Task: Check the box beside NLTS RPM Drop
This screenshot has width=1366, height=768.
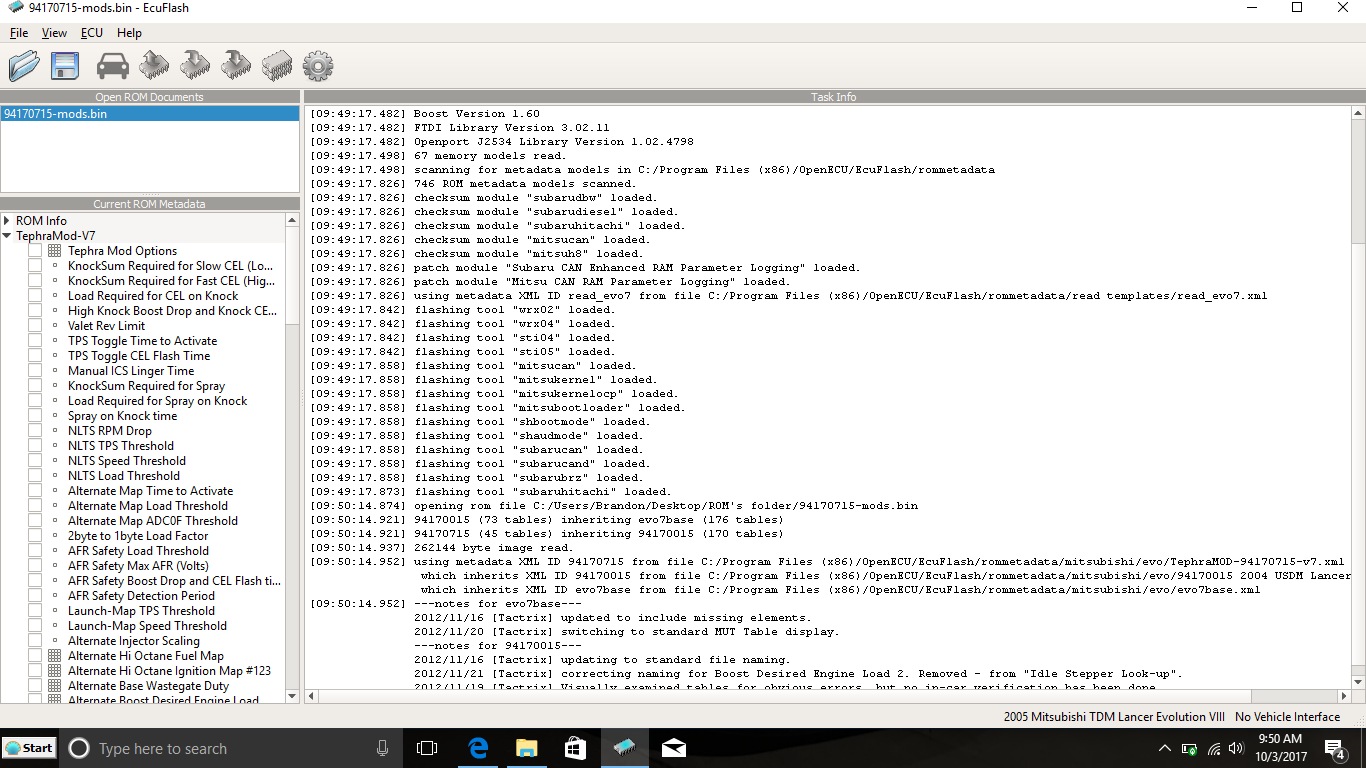Action: coord(35,431)
